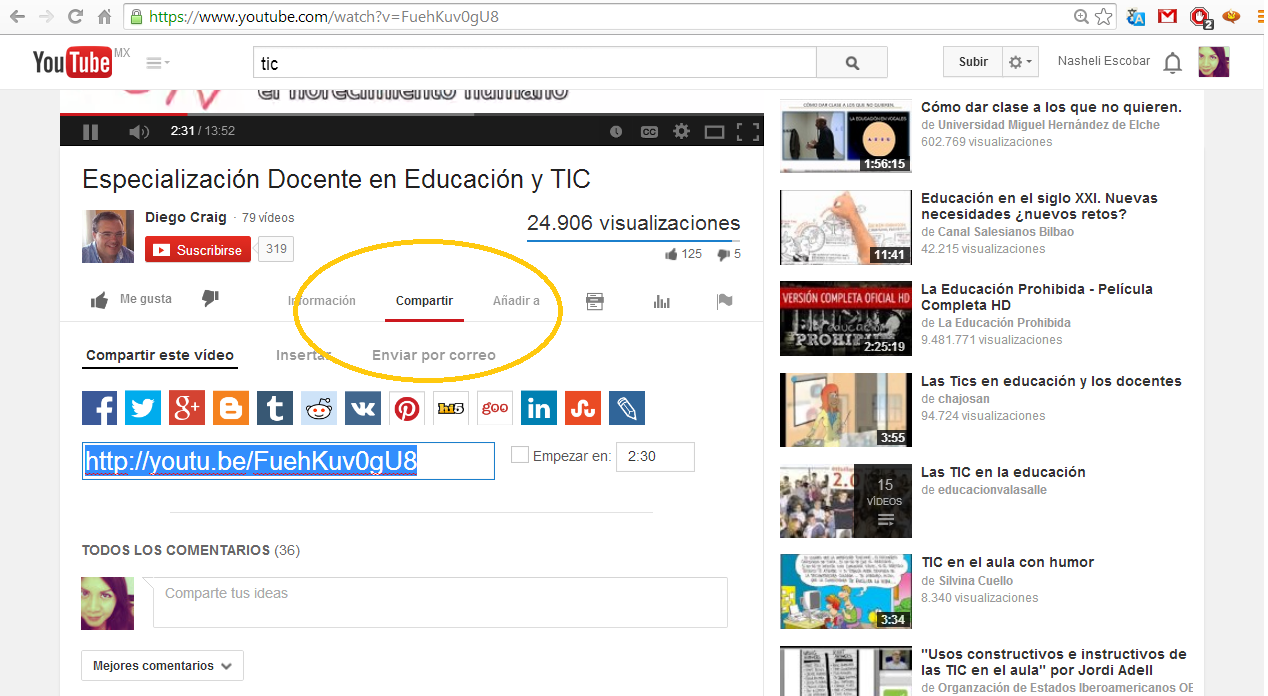The height and width of the screenshot is (696, 1268).
Task: Click the Suscribirse button
Action: 198,250
